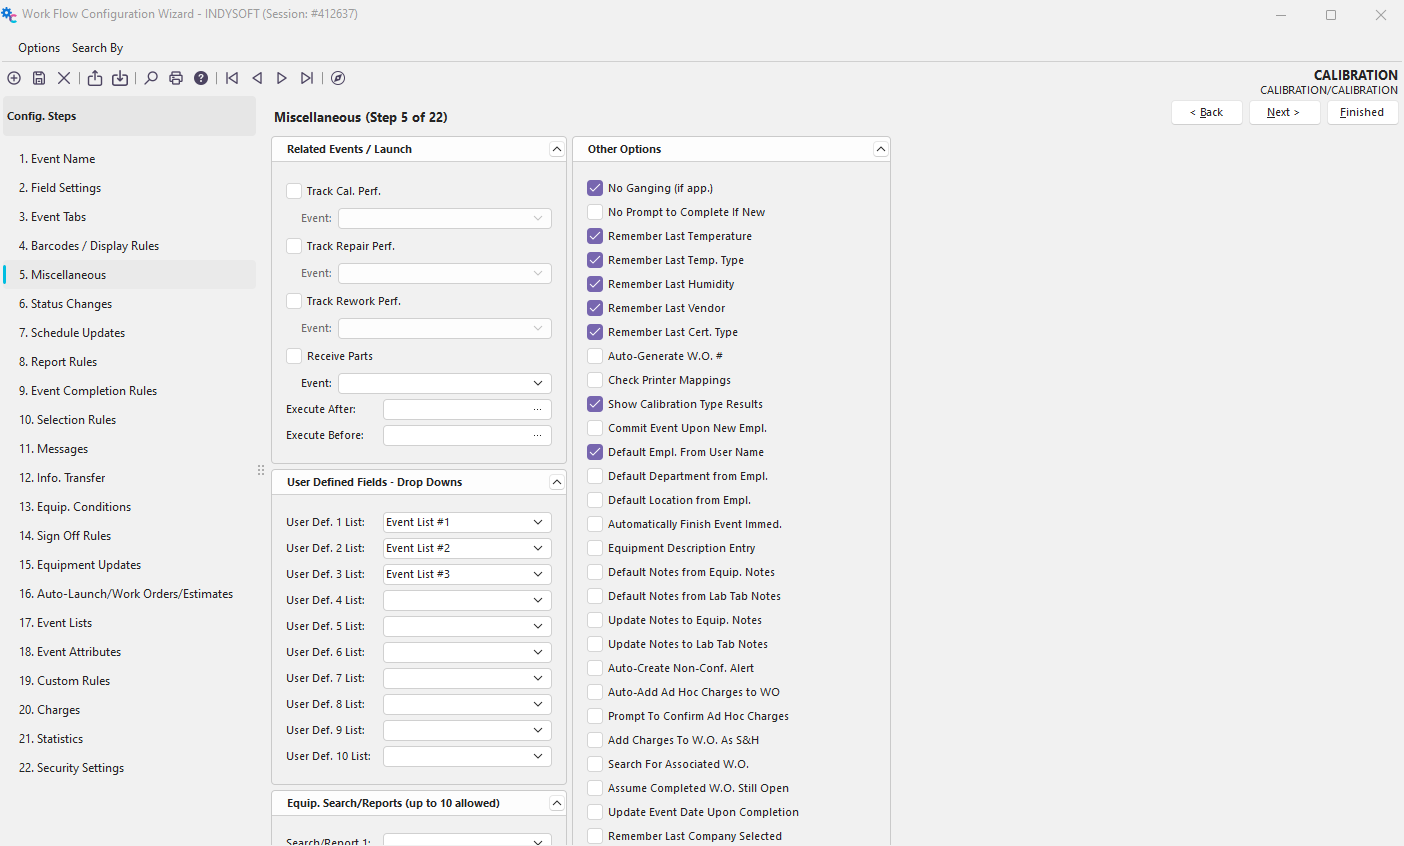Image resolution: width=1404 pixels, height=846 pixels.
Task: Click the add new record plus icon
Action: 14,78
